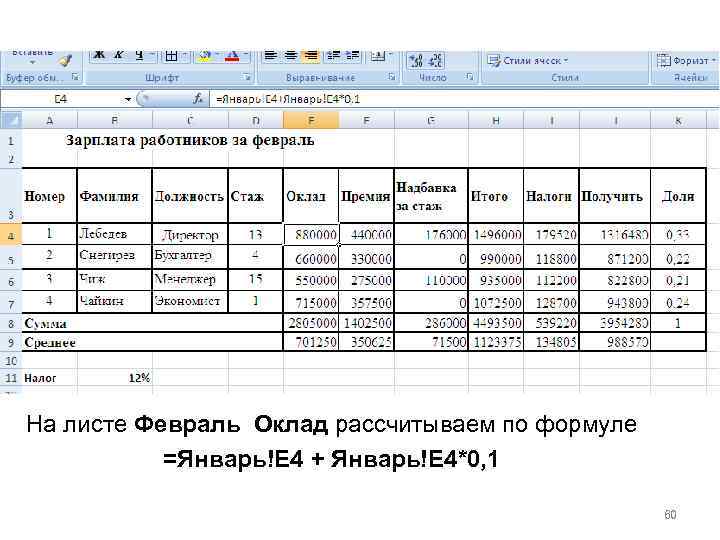Select column A header

click(50, 120)
